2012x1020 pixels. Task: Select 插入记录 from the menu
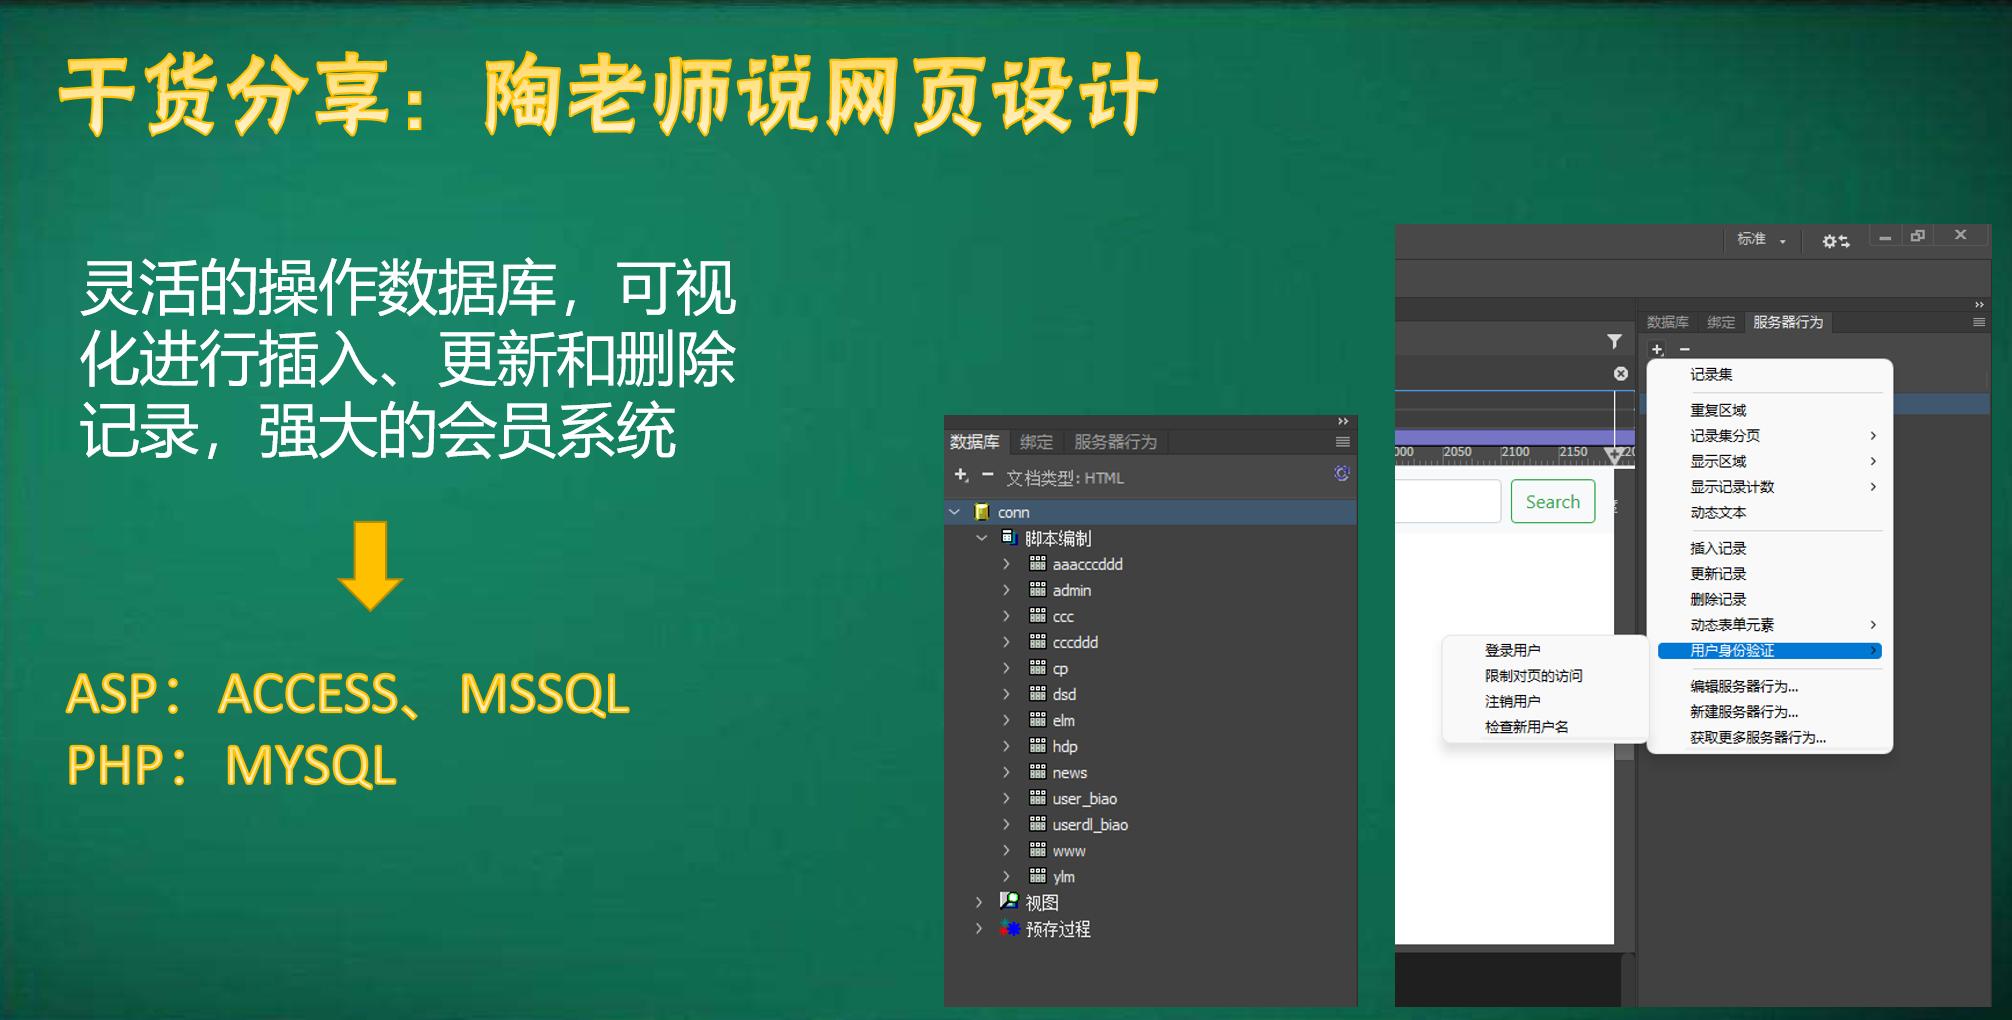pos(1718,548)
